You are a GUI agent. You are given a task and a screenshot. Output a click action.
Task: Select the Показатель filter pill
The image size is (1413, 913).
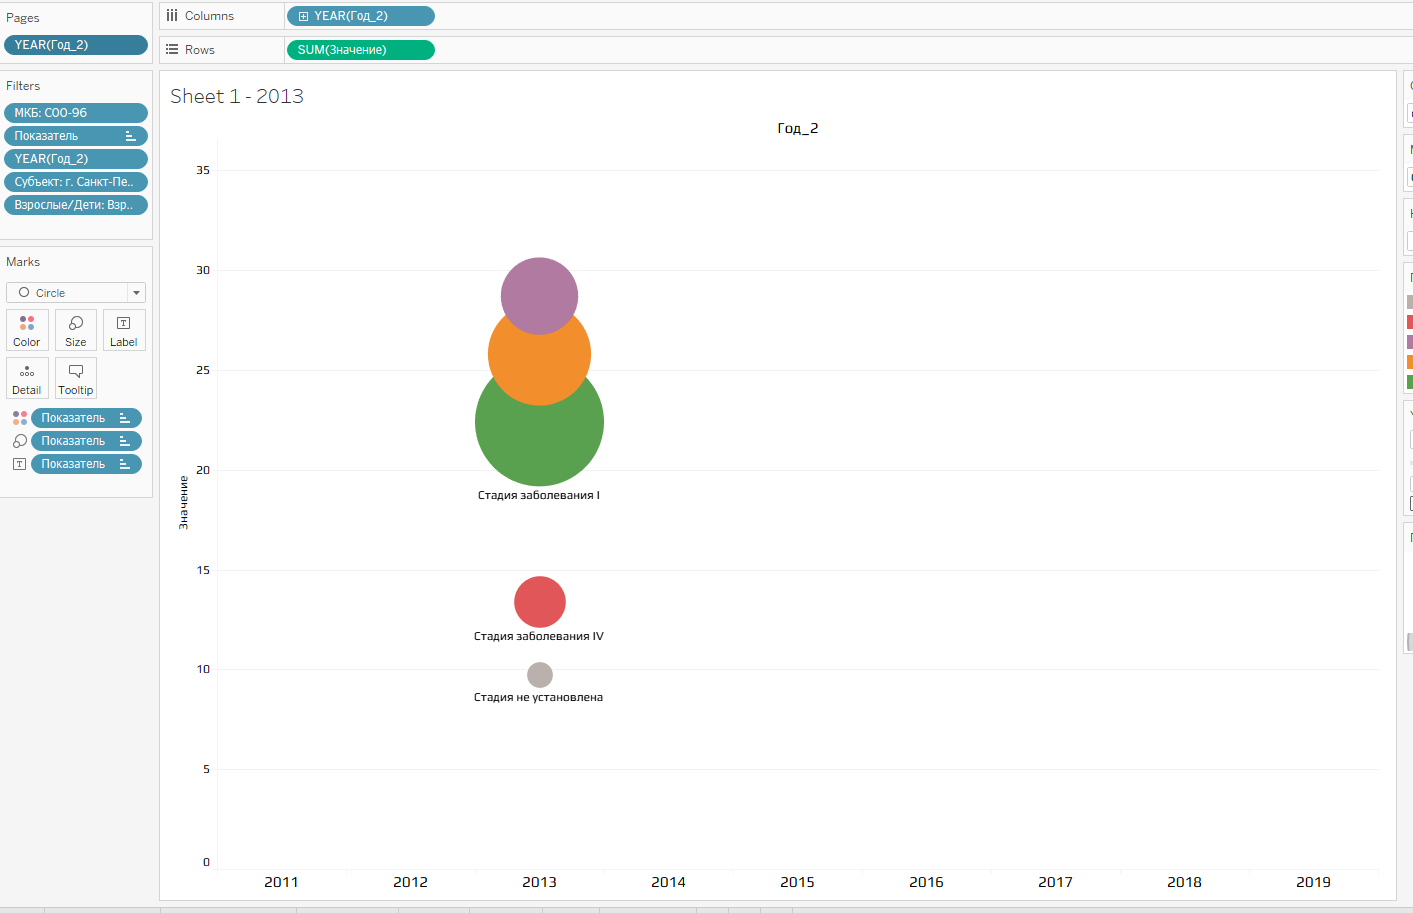[76, 136]
